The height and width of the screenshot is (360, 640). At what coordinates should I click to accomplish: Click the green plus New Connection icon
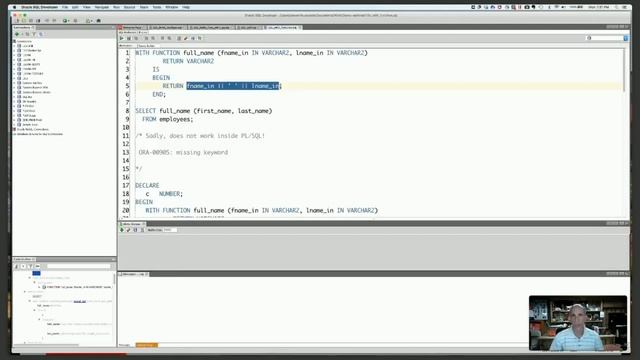tap(17, 34)
